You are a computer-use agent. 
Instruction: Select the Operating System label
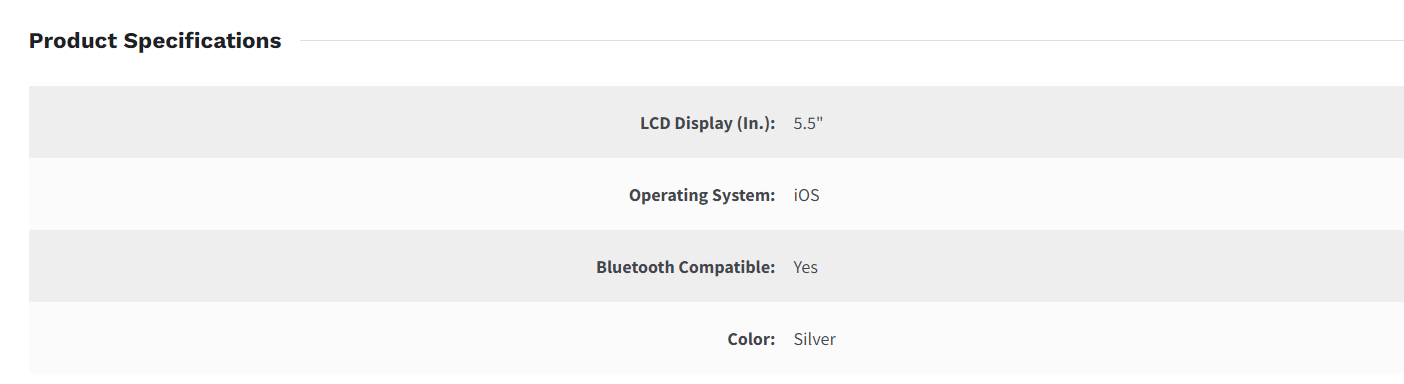[702, 196]
